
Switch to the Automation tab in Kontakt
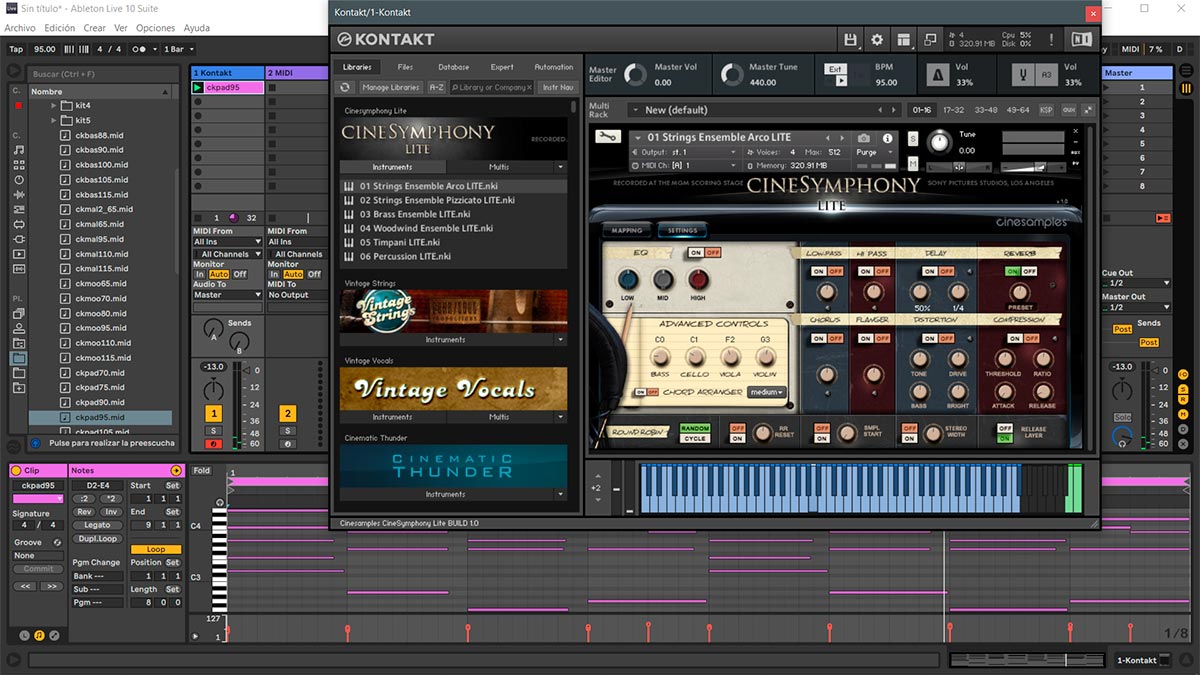click(x=553, y=67)
